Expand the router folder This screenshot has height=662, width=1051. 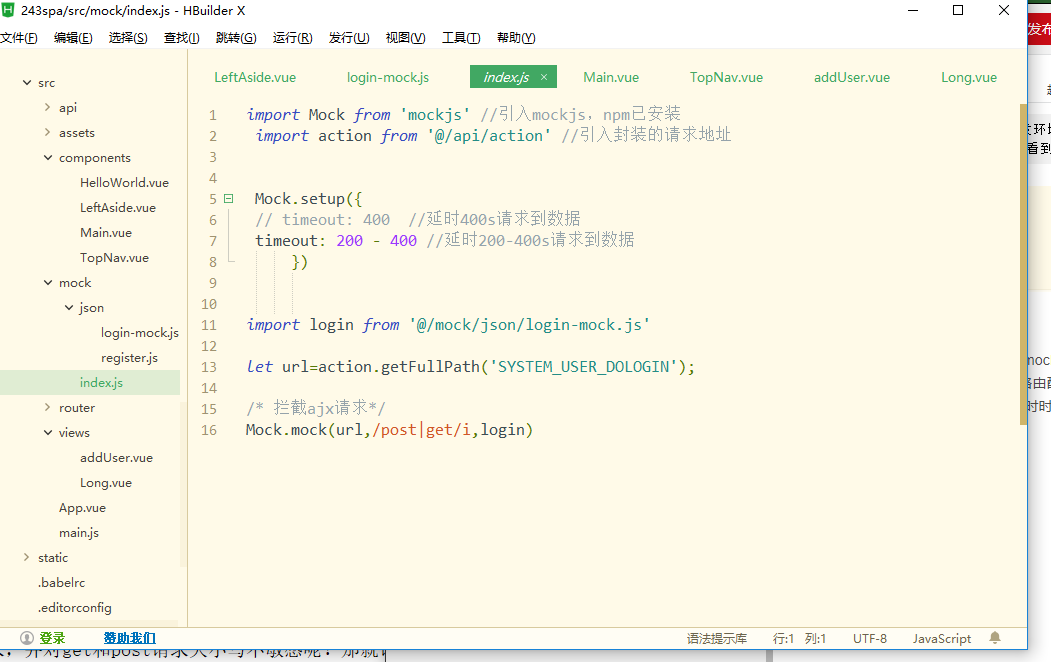tap(47, 407)
